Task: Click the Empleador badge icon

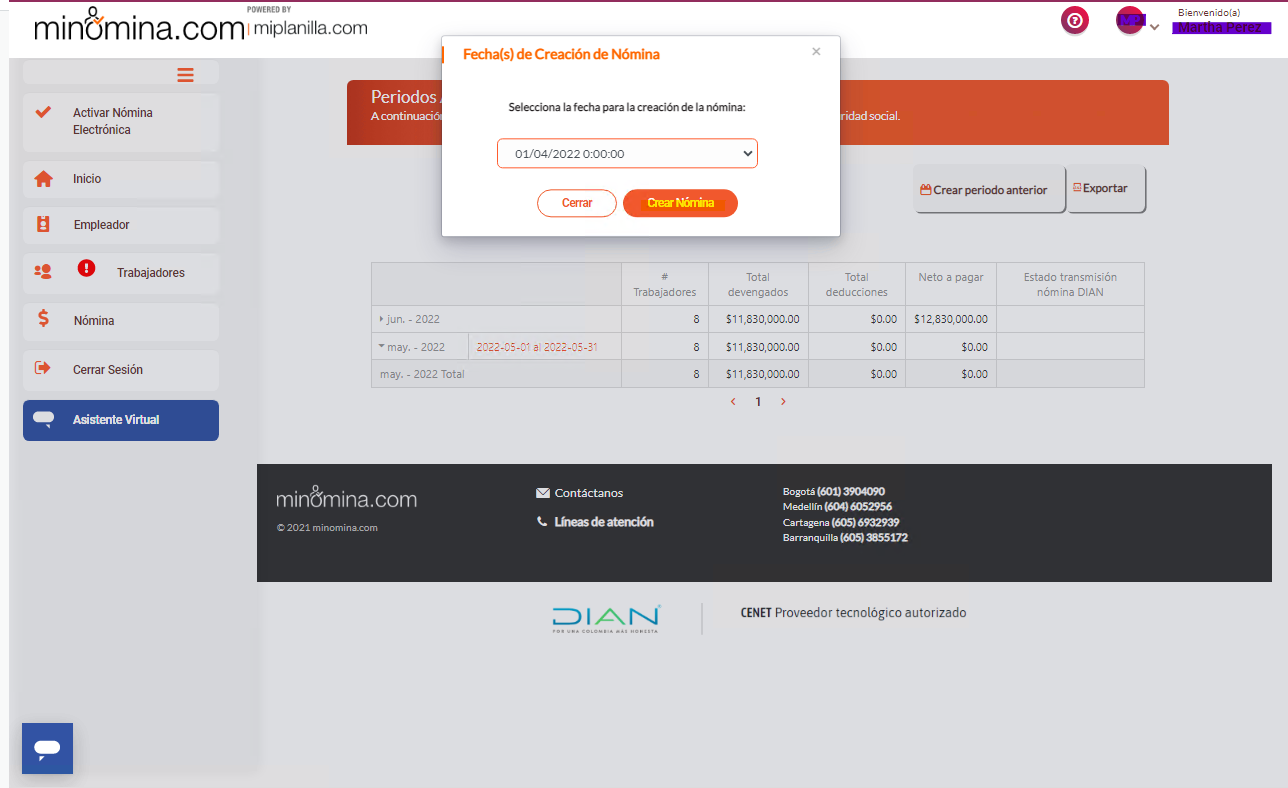Action: click(x=43, y=225)
